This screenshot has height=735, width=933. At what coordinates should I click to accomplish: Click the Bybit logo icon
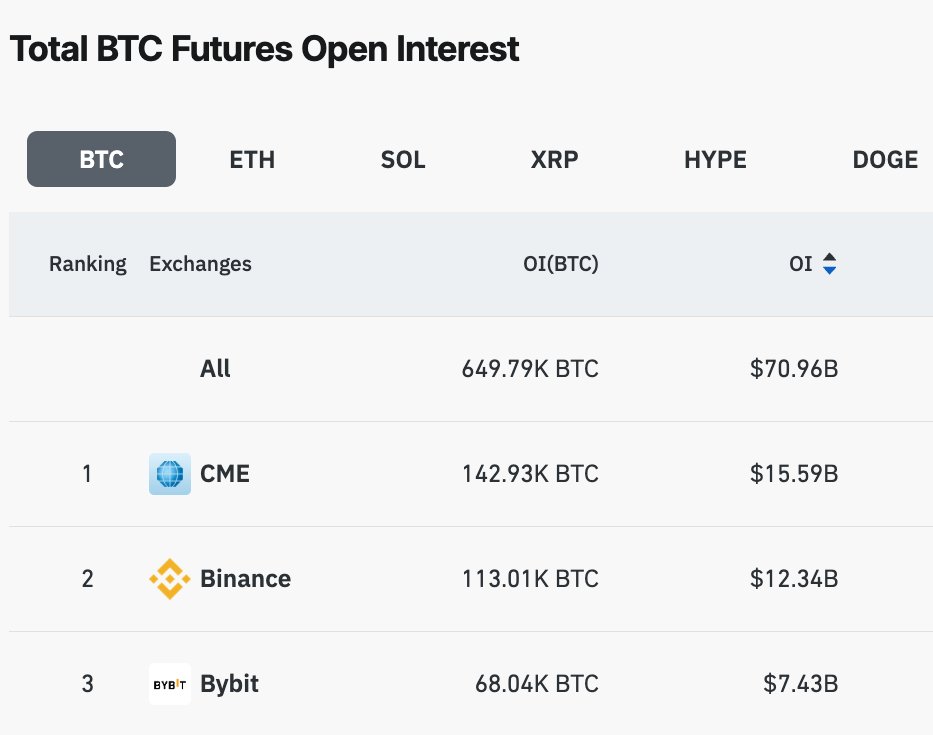coord(169,684)
